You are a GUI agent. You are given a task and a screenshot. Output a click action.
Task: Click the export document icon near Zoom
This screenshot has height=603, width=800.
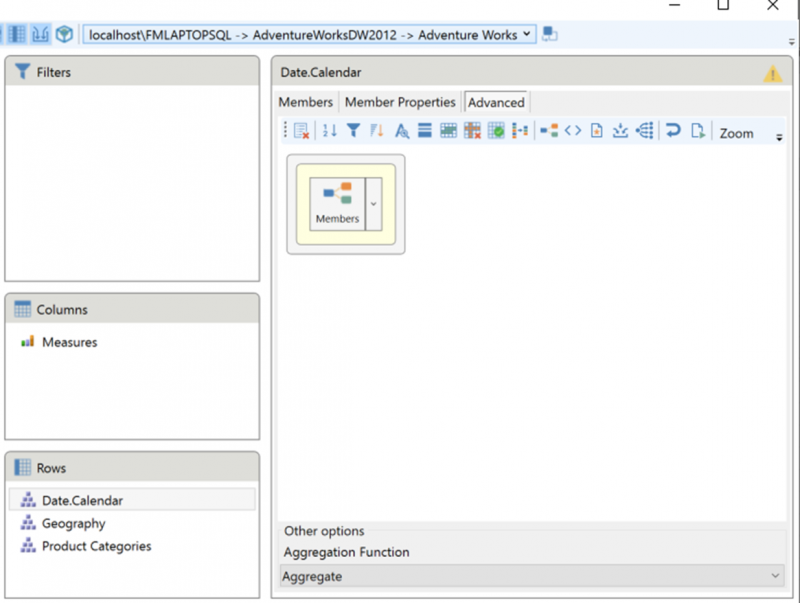[x=698, y=130]
